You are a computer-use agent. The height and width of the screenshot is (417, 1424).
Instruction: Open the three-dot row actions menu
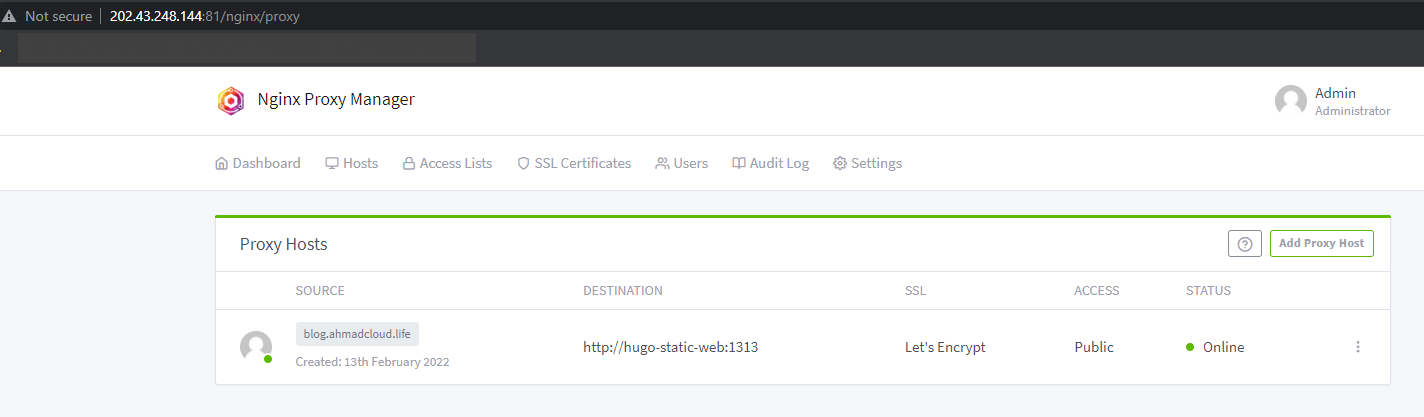[1358, 347]
